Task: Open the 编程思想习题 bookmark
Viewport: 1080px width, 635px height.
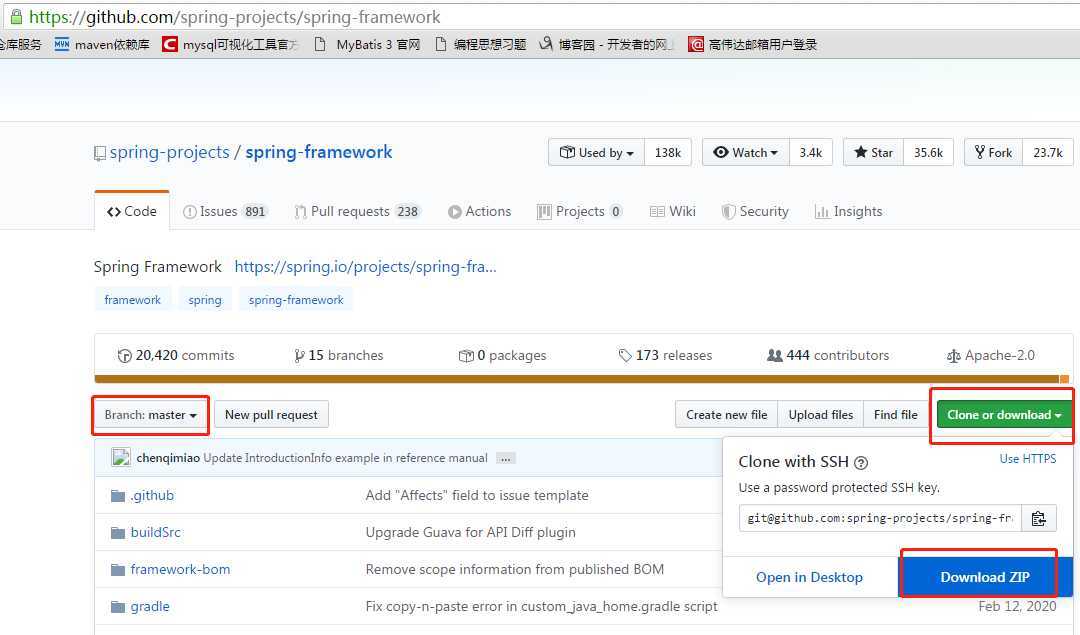Action: coord(481,44)
